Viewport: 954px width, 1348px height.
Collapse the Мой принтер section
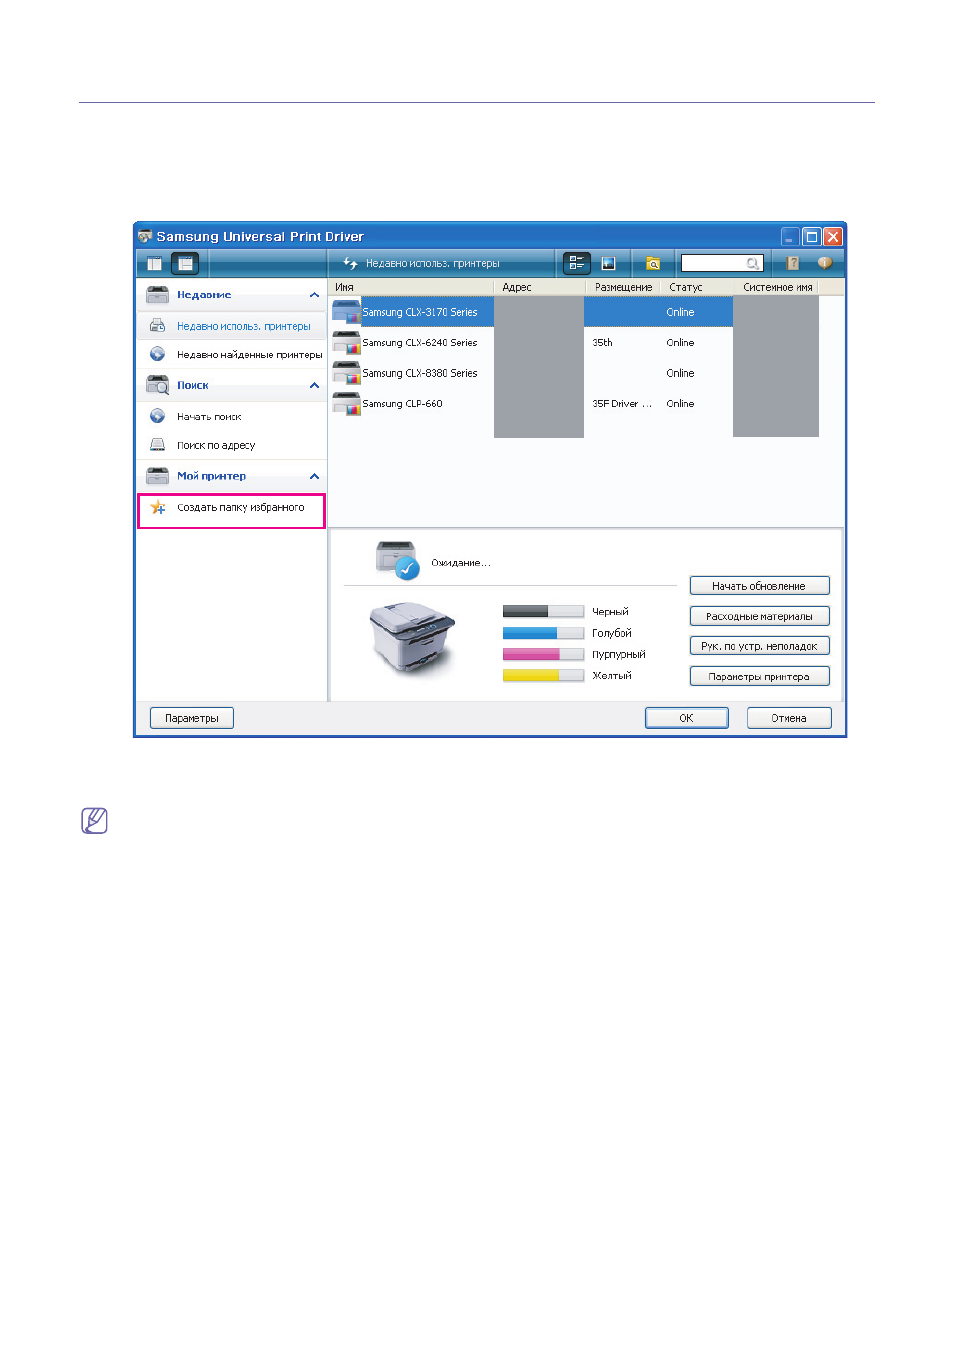coord(314,476)
